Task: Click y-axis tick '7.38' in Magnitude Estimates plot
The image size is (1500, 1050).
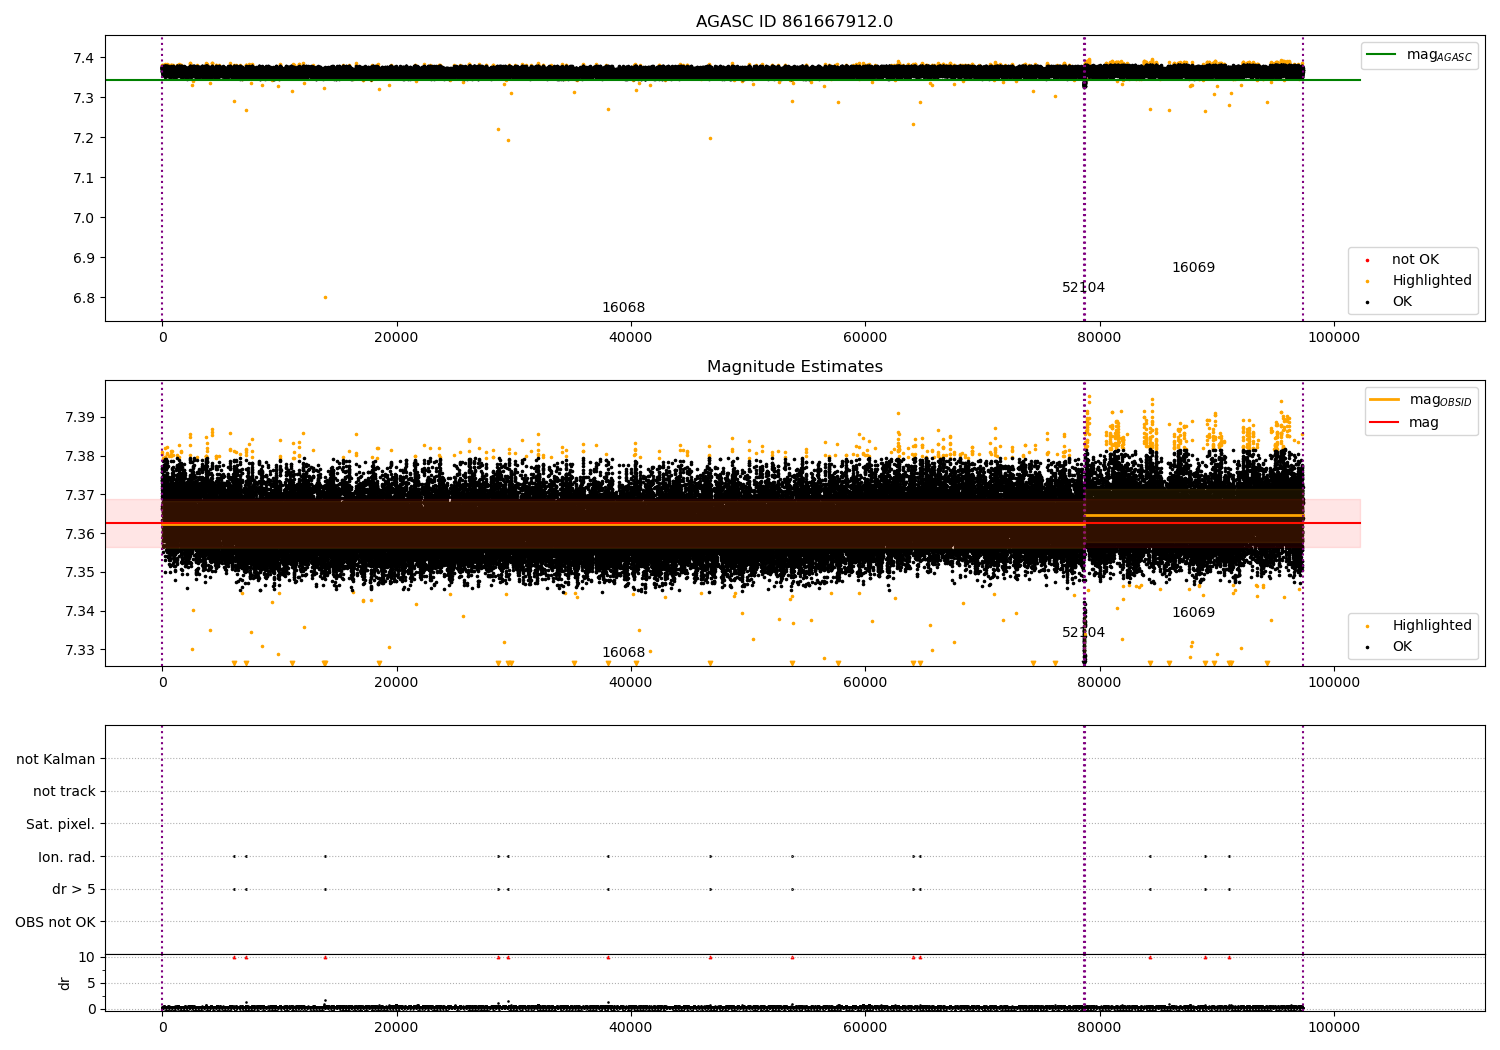Action: click(x=80, y=456)
